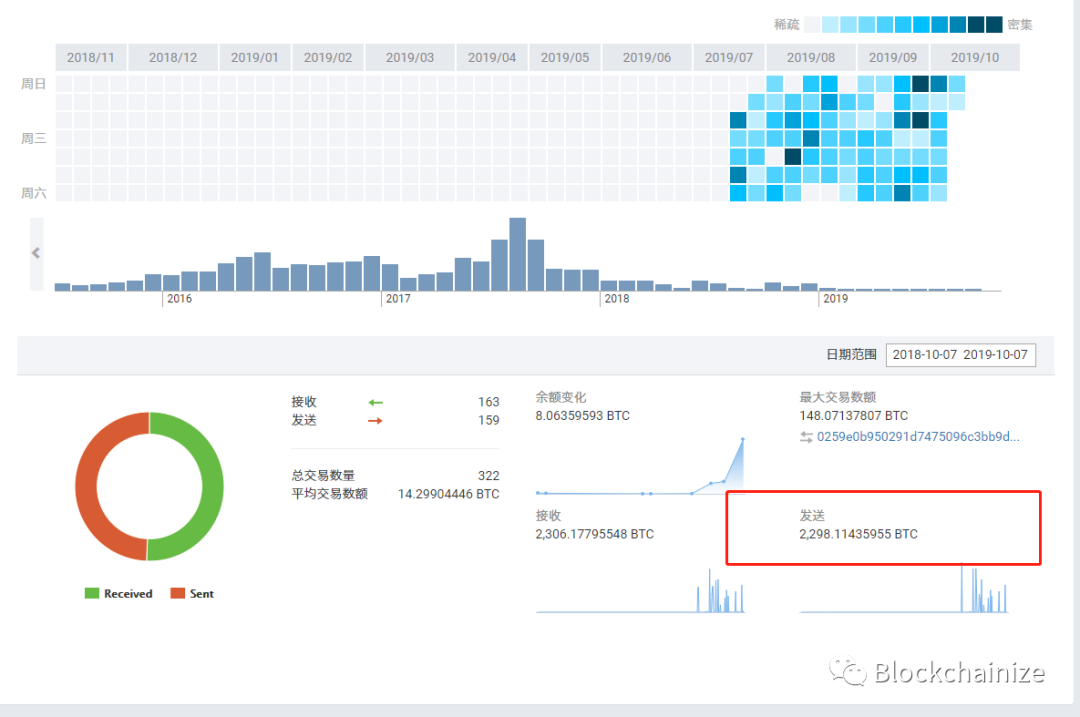The width and height of the screenshot is (1080, 717).
Task: Click the orange sent arrow icon
Action: (x=375, y=421)
